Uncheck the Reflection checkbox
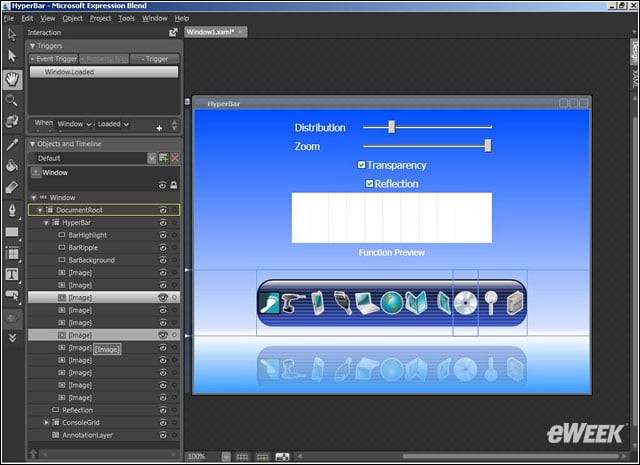Viewport: 640px width, 465px height. pyautogui.click(x=370, y=184)
